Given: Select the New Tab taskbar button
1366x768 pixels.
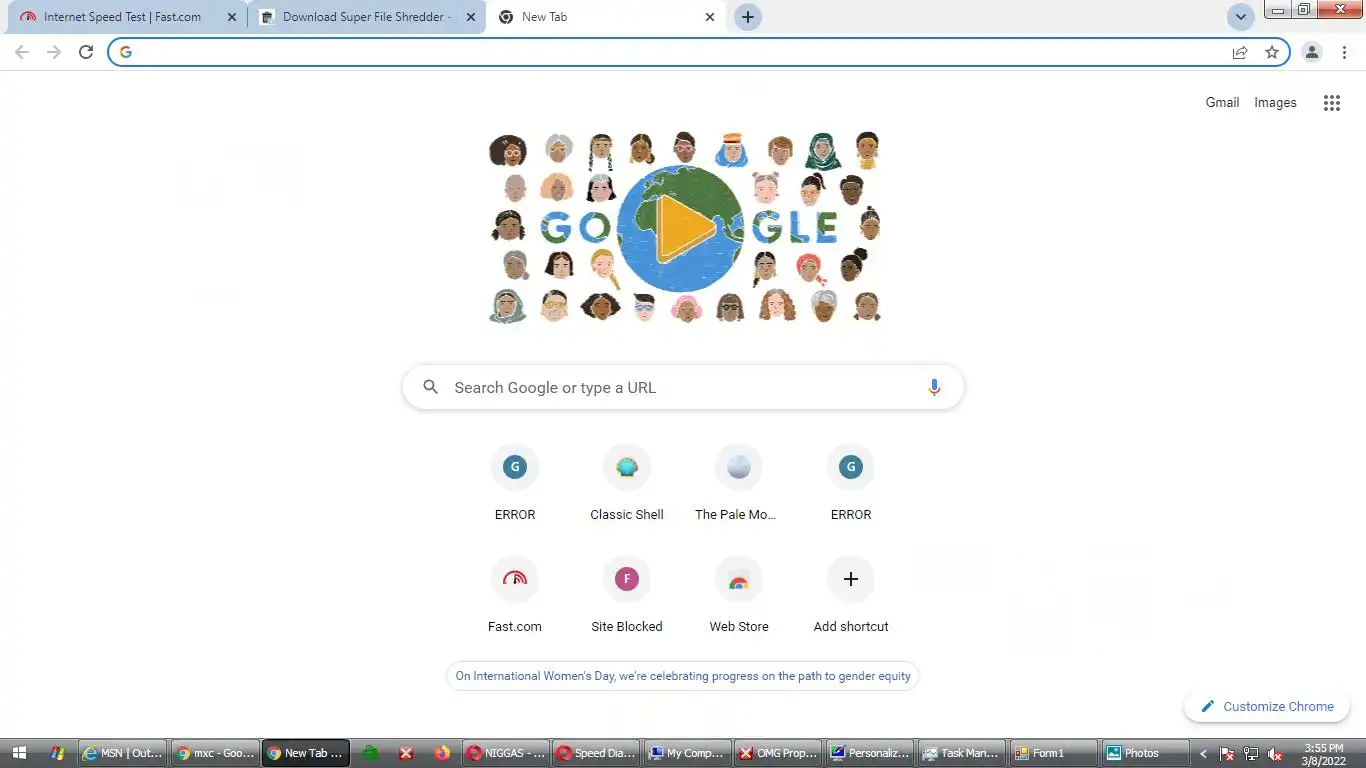Looking at the screenshot, I should pyautogui.click(x=306, y=753).
